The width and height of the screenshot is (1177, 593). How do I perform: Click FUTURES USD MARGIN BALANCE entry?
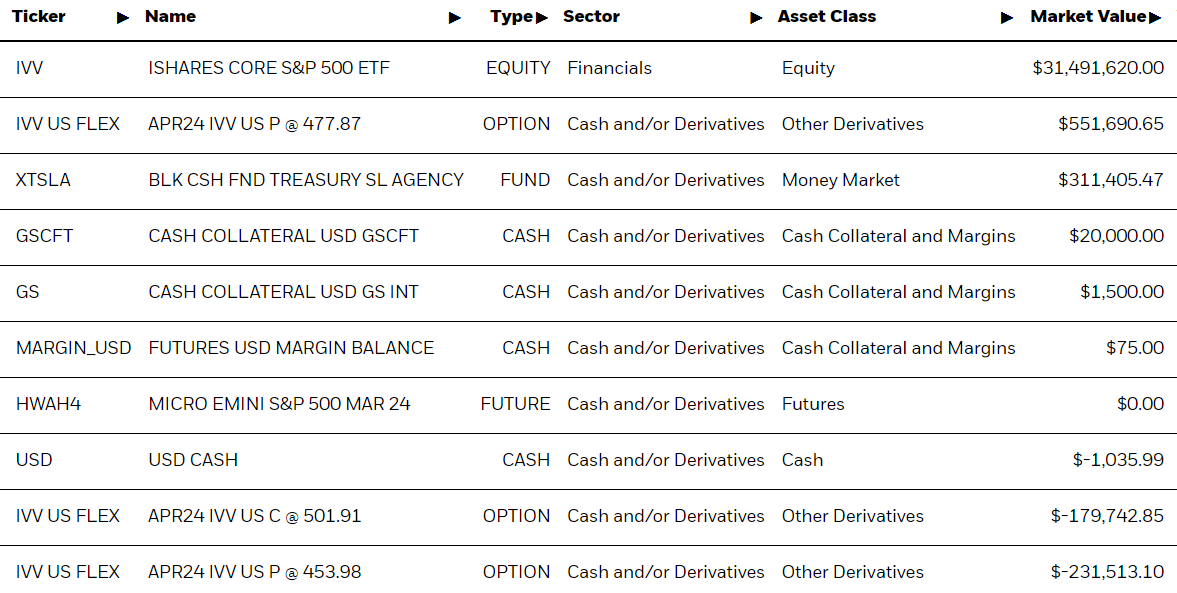point(291,348)
